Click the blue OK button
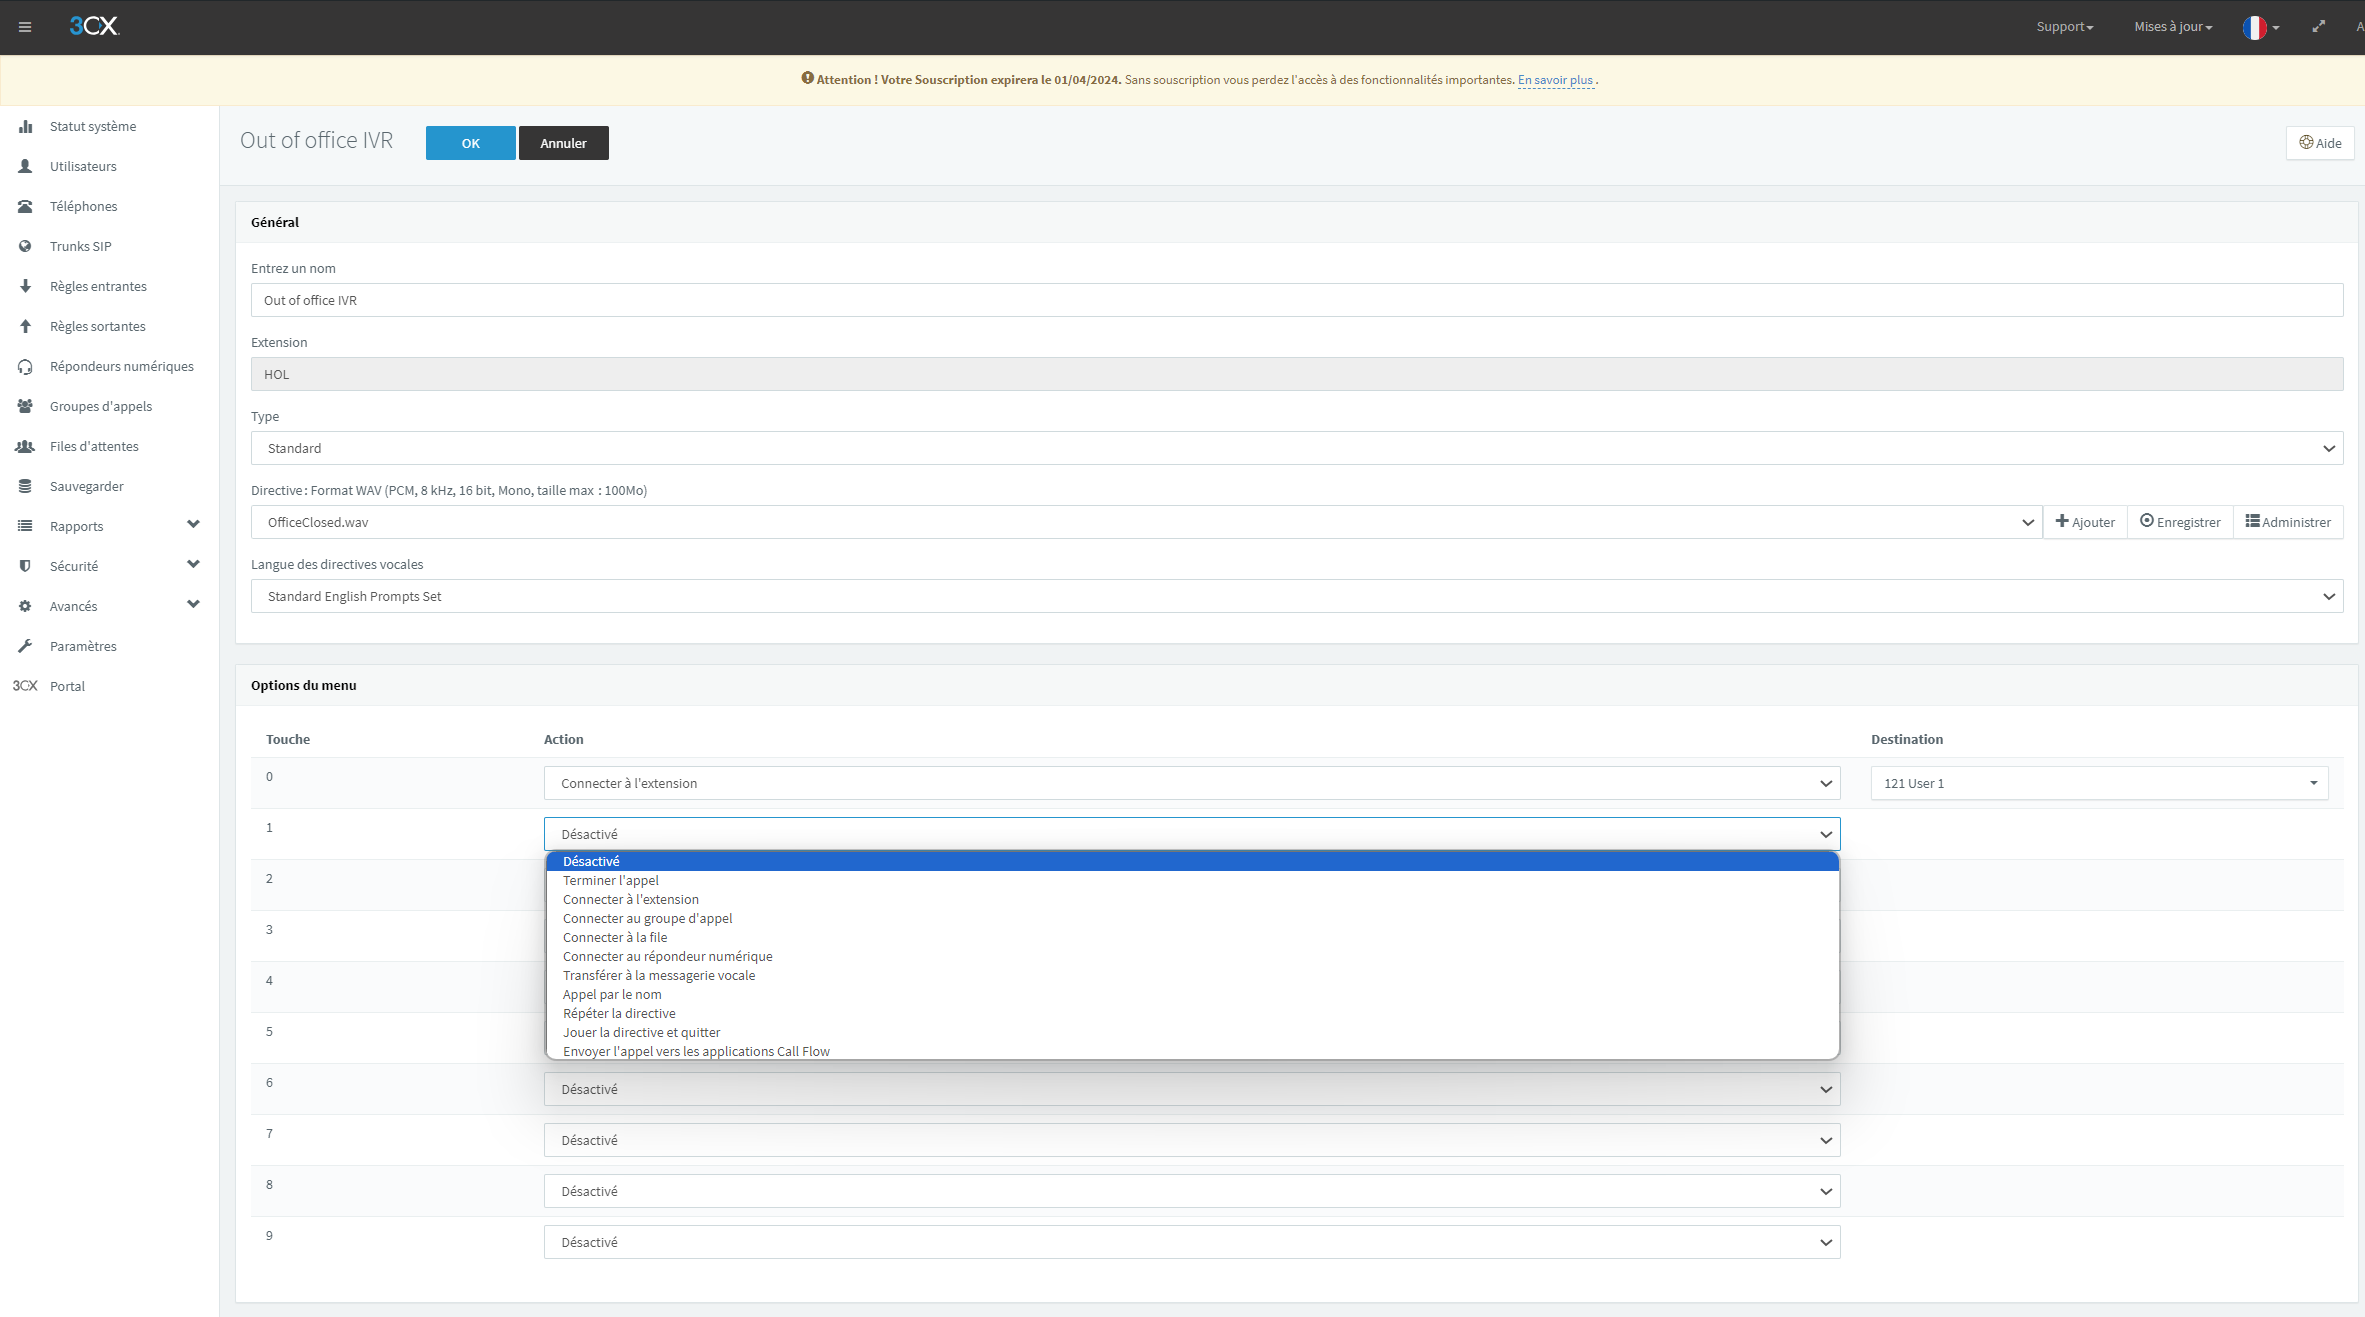Screen dimensions: 2365x1317 point(470,143)
